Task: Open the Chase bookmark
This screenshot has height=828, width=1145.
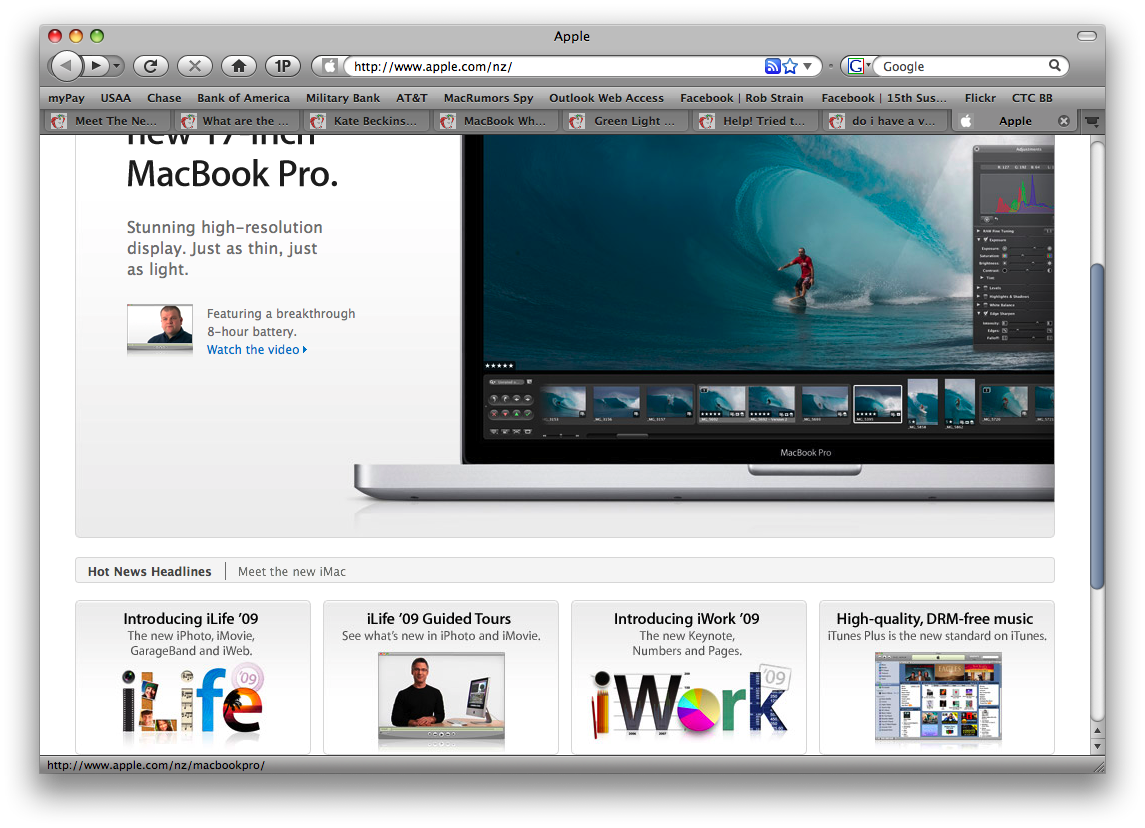Action: [164, 98]
